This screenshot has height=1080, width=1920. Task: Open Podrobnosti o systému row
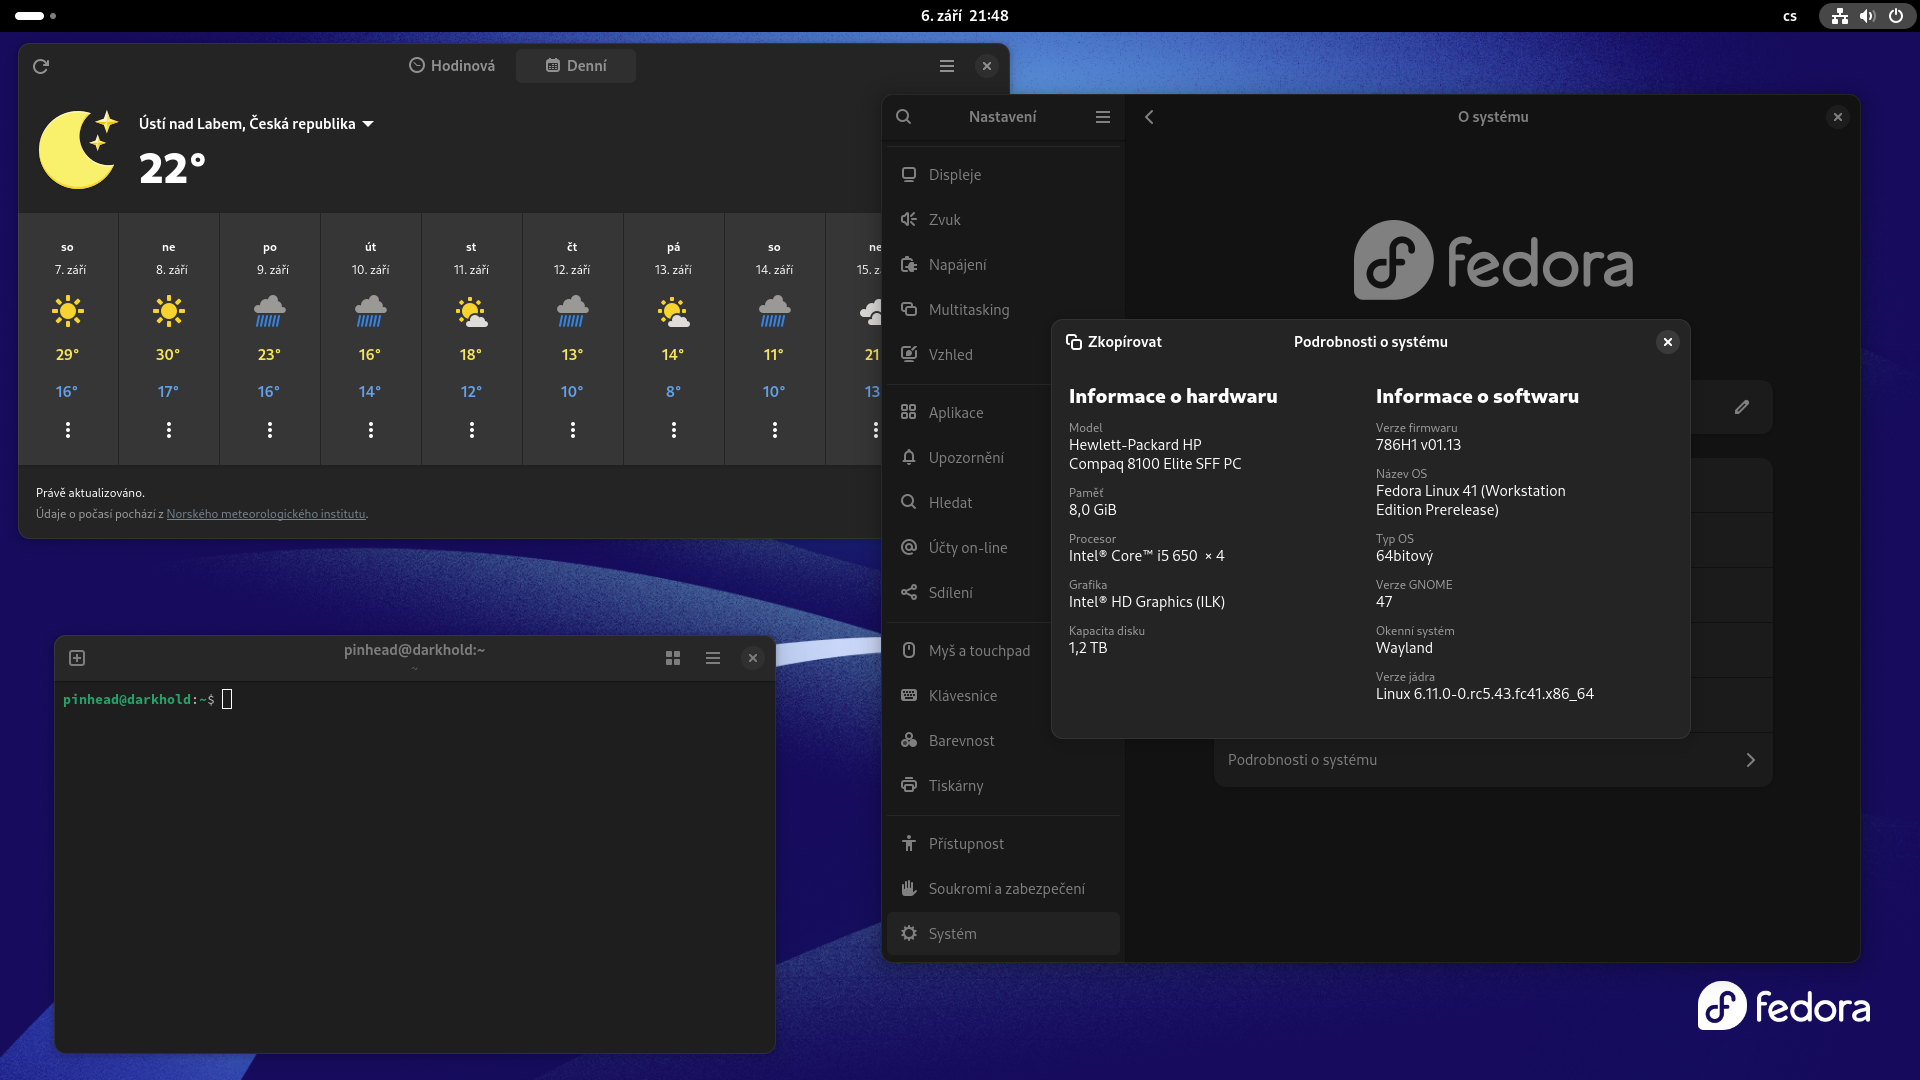[1492, 760]
